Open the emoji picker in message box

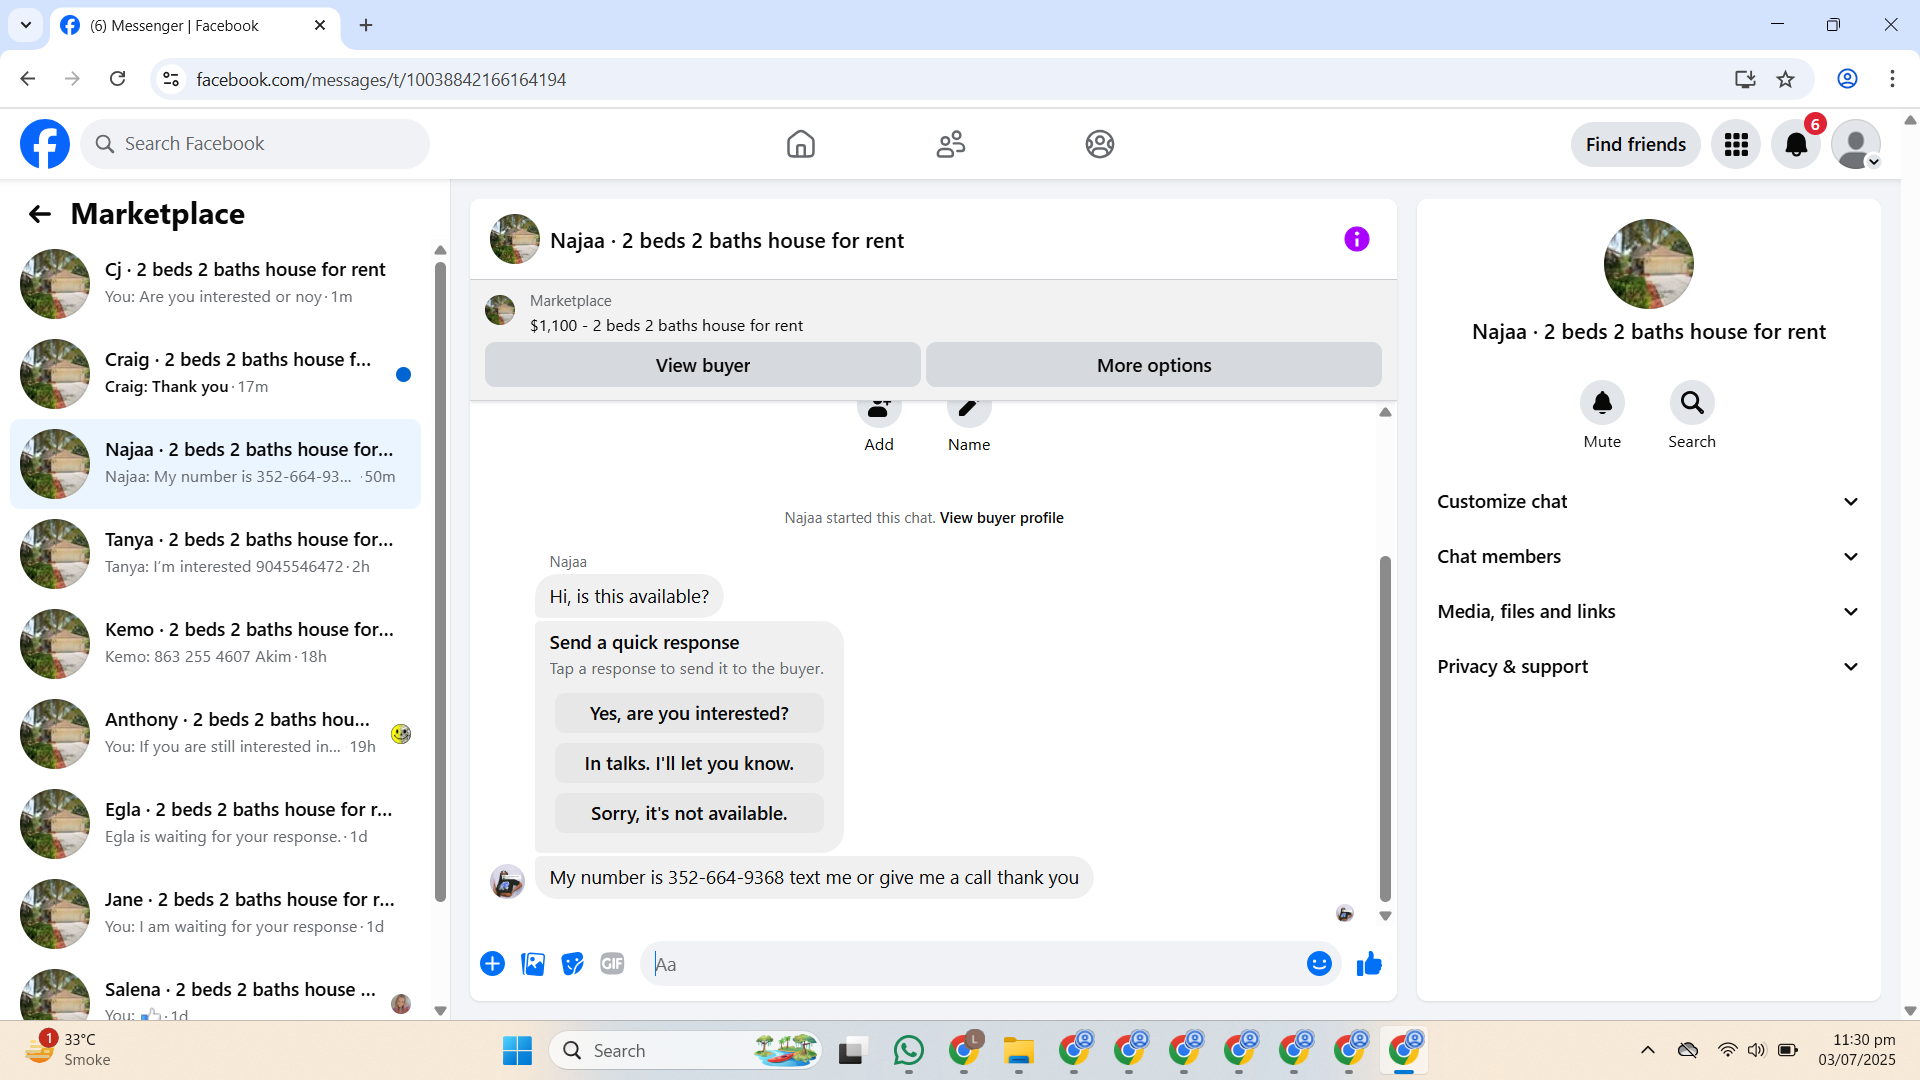click(1319, 964)
